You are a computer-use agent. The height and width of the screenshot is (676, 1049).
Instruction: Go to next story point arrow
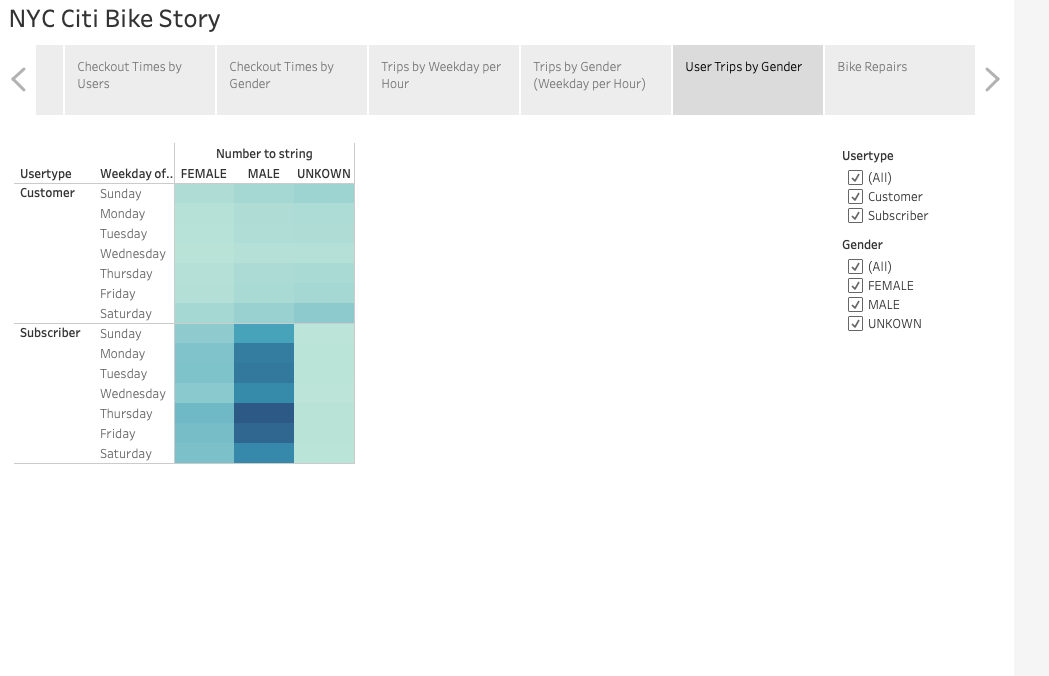point(992,80)
